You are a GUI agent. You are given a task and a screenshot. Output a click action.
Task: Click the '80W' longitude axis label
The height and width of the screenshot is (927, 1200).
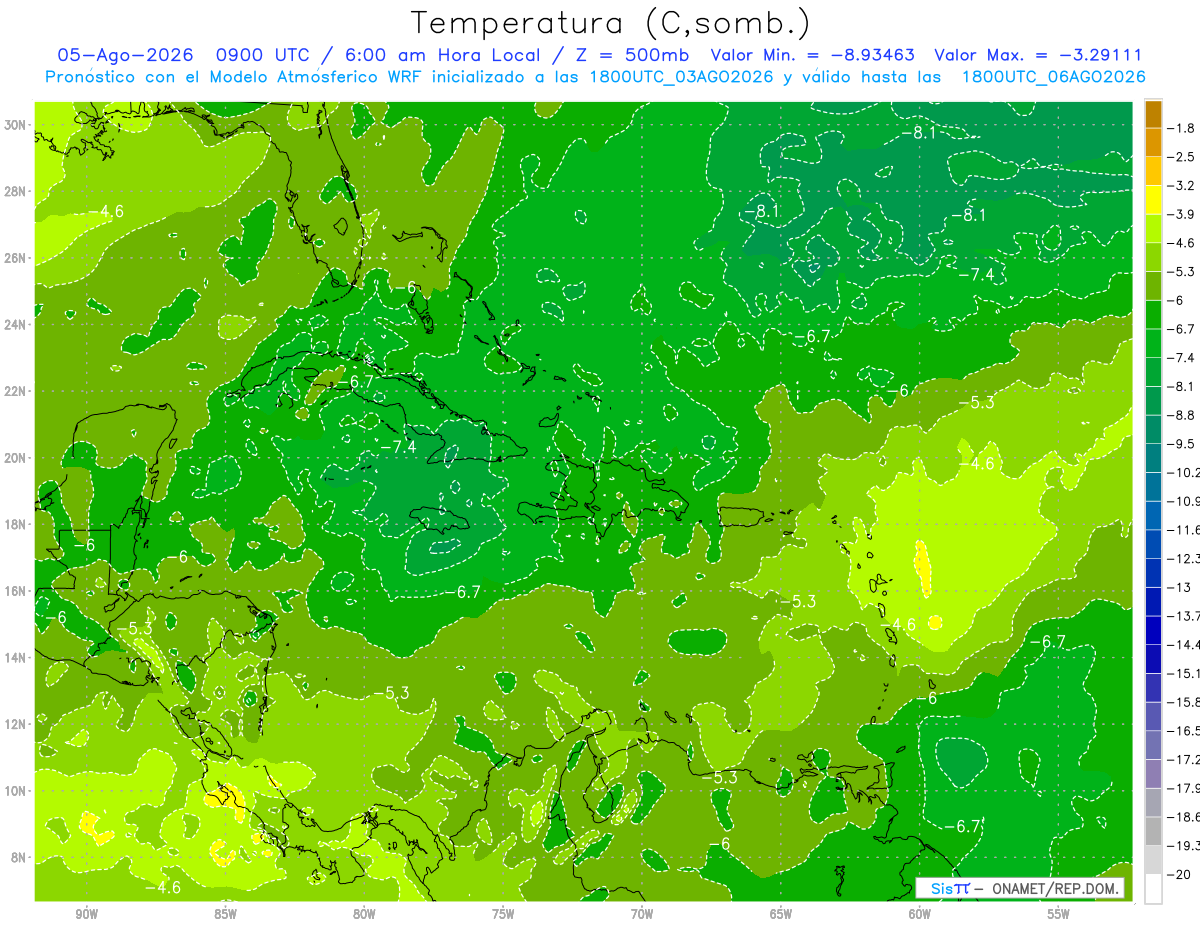[364, 913]
